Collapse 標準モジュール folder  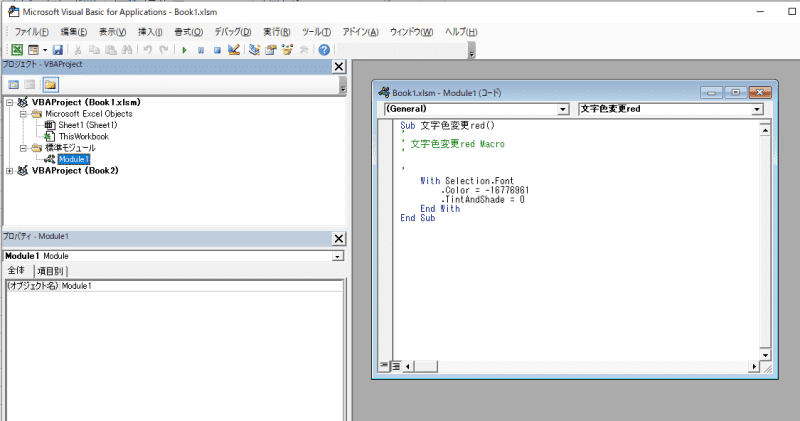tap(23, 148)
